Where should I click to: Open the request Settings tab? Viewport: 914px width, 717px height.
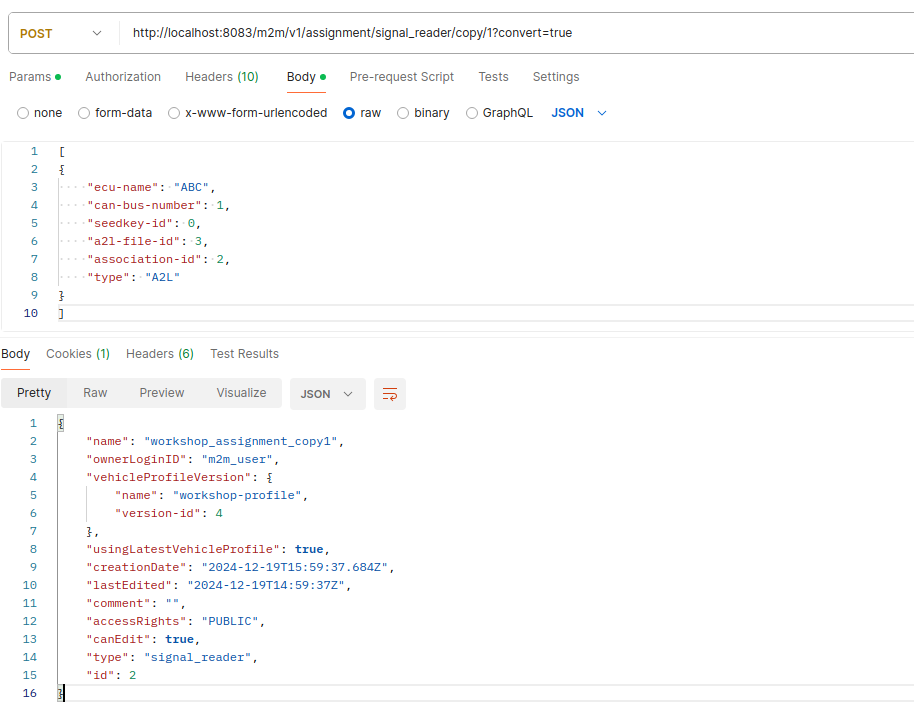tap(555, 77)
